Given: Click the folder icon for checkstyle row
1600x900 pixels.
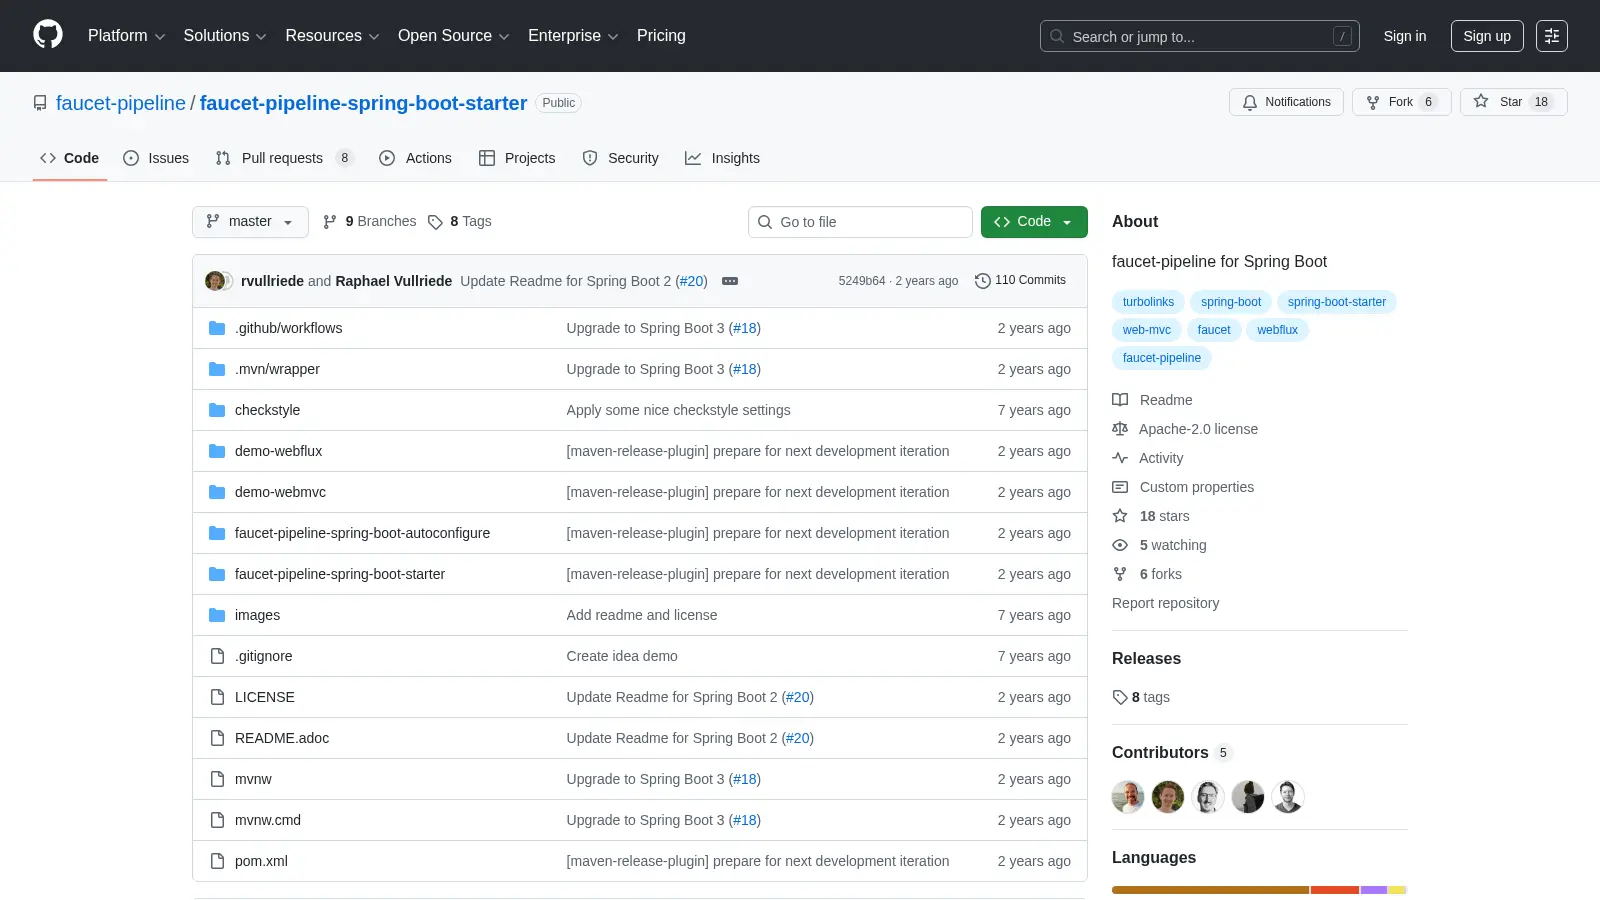Looking at the screenshot, I should tap(217, 410).
